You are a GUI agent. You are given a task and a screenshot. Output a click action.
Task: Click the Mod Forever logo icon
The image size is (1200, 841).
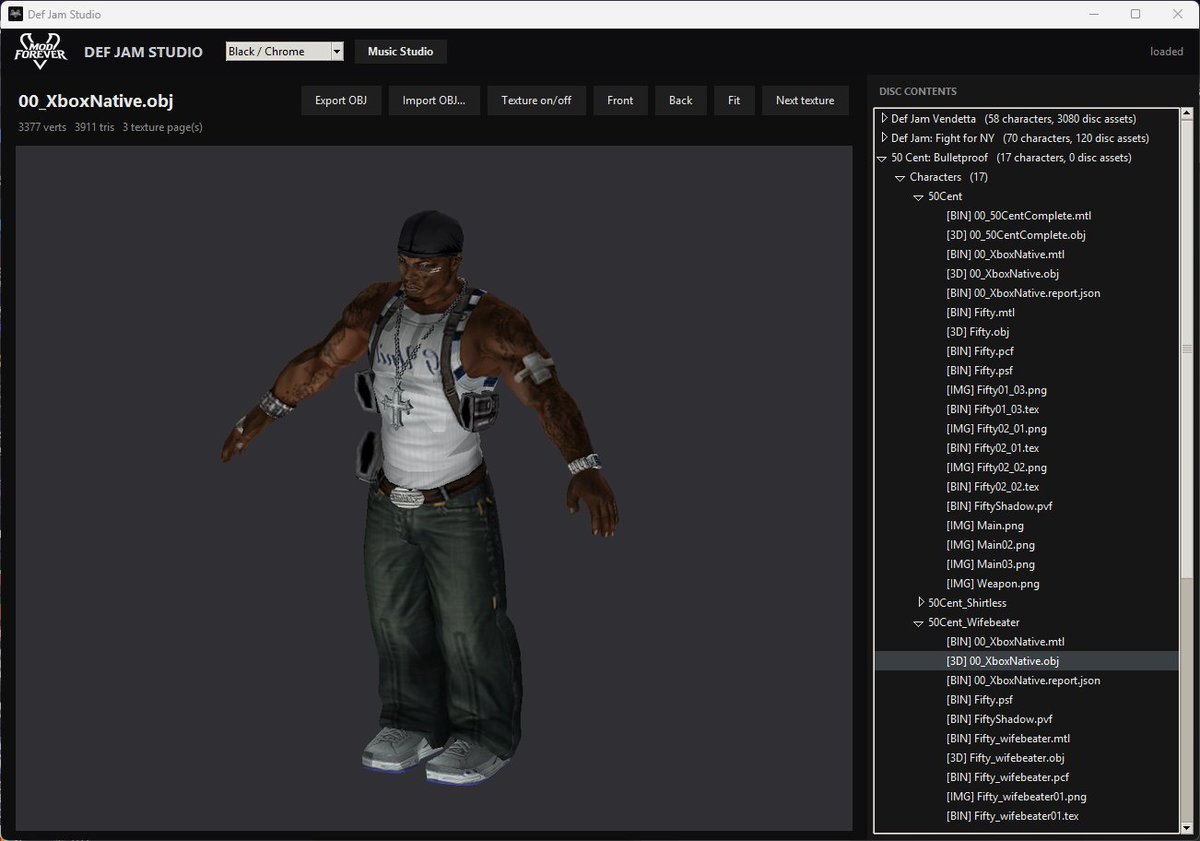(x=40, y=51)
